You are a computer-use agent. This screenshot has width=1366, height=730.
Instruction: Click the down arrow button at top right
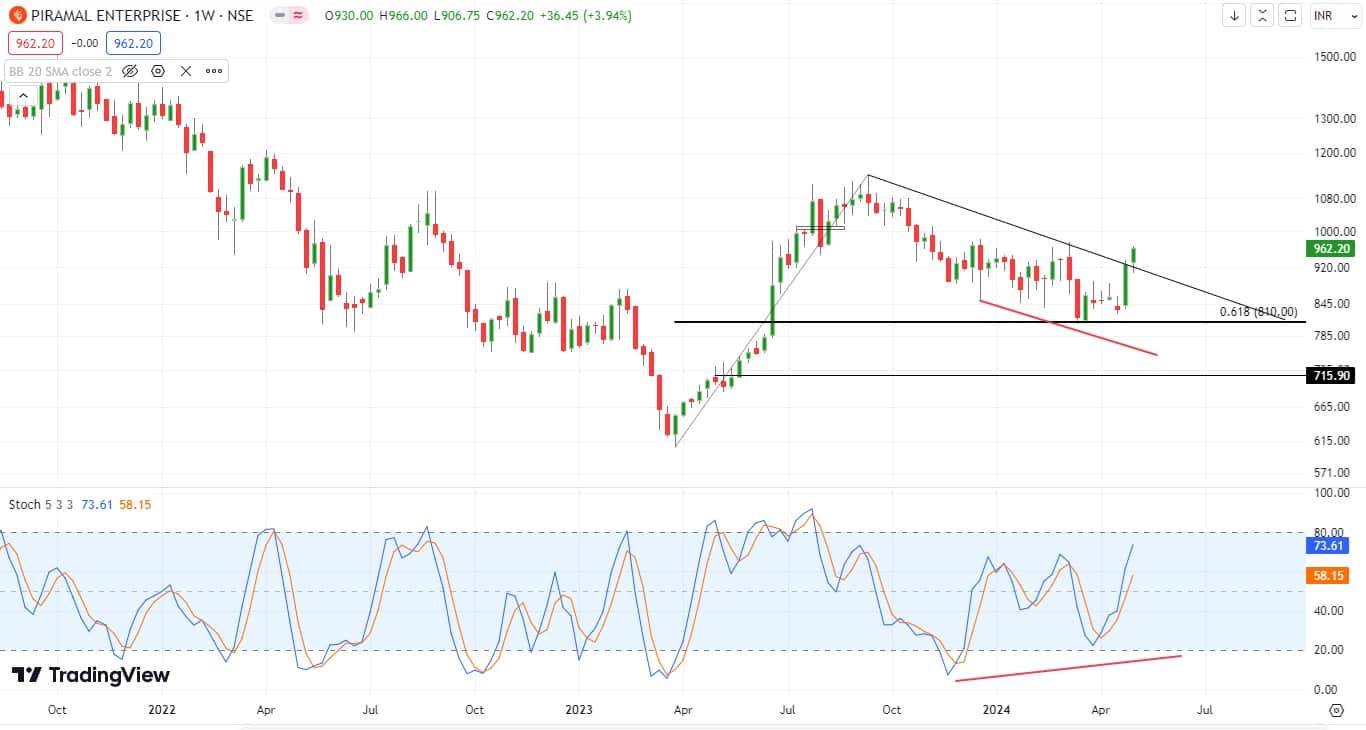[x=1235, y=16]
